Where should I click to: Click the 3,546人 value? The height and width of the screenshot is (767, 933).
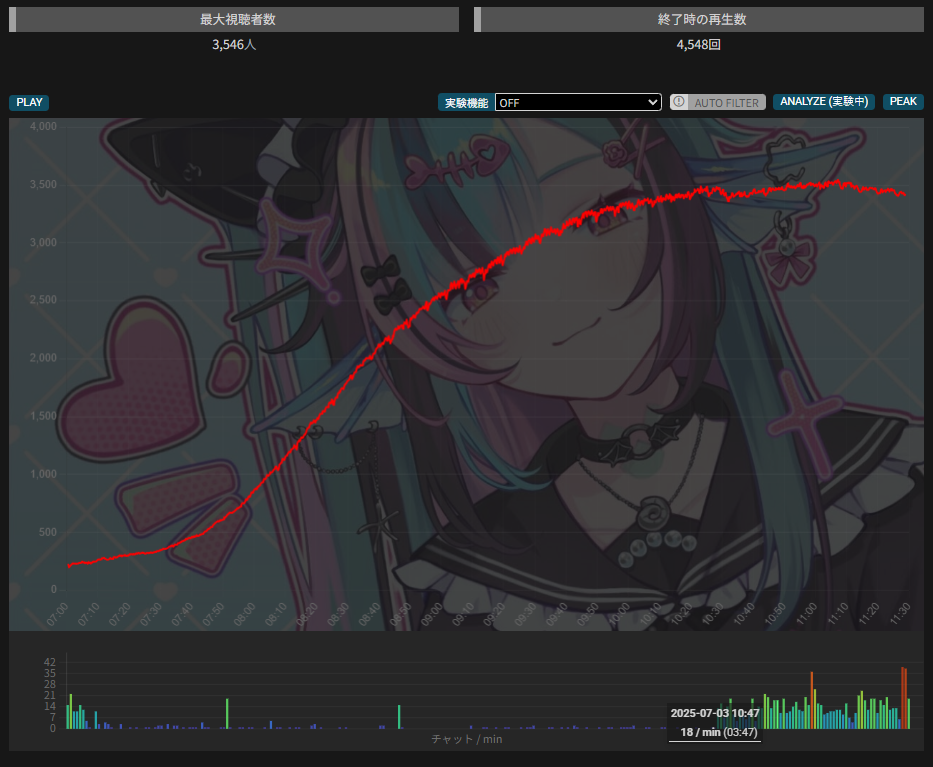pyautogui.click(x=234, y=45)
